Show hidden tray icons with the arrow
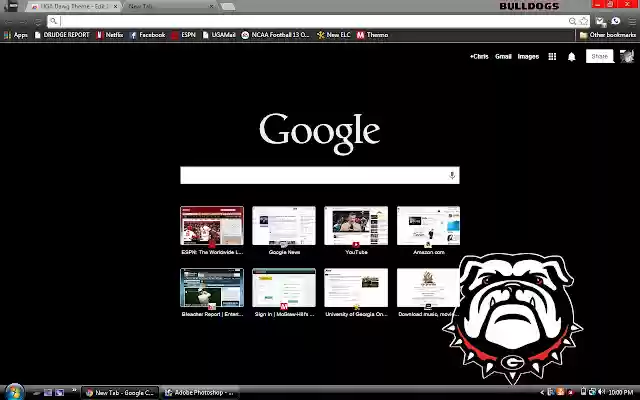This screenshot has height=400, width=640. point(542,393)
